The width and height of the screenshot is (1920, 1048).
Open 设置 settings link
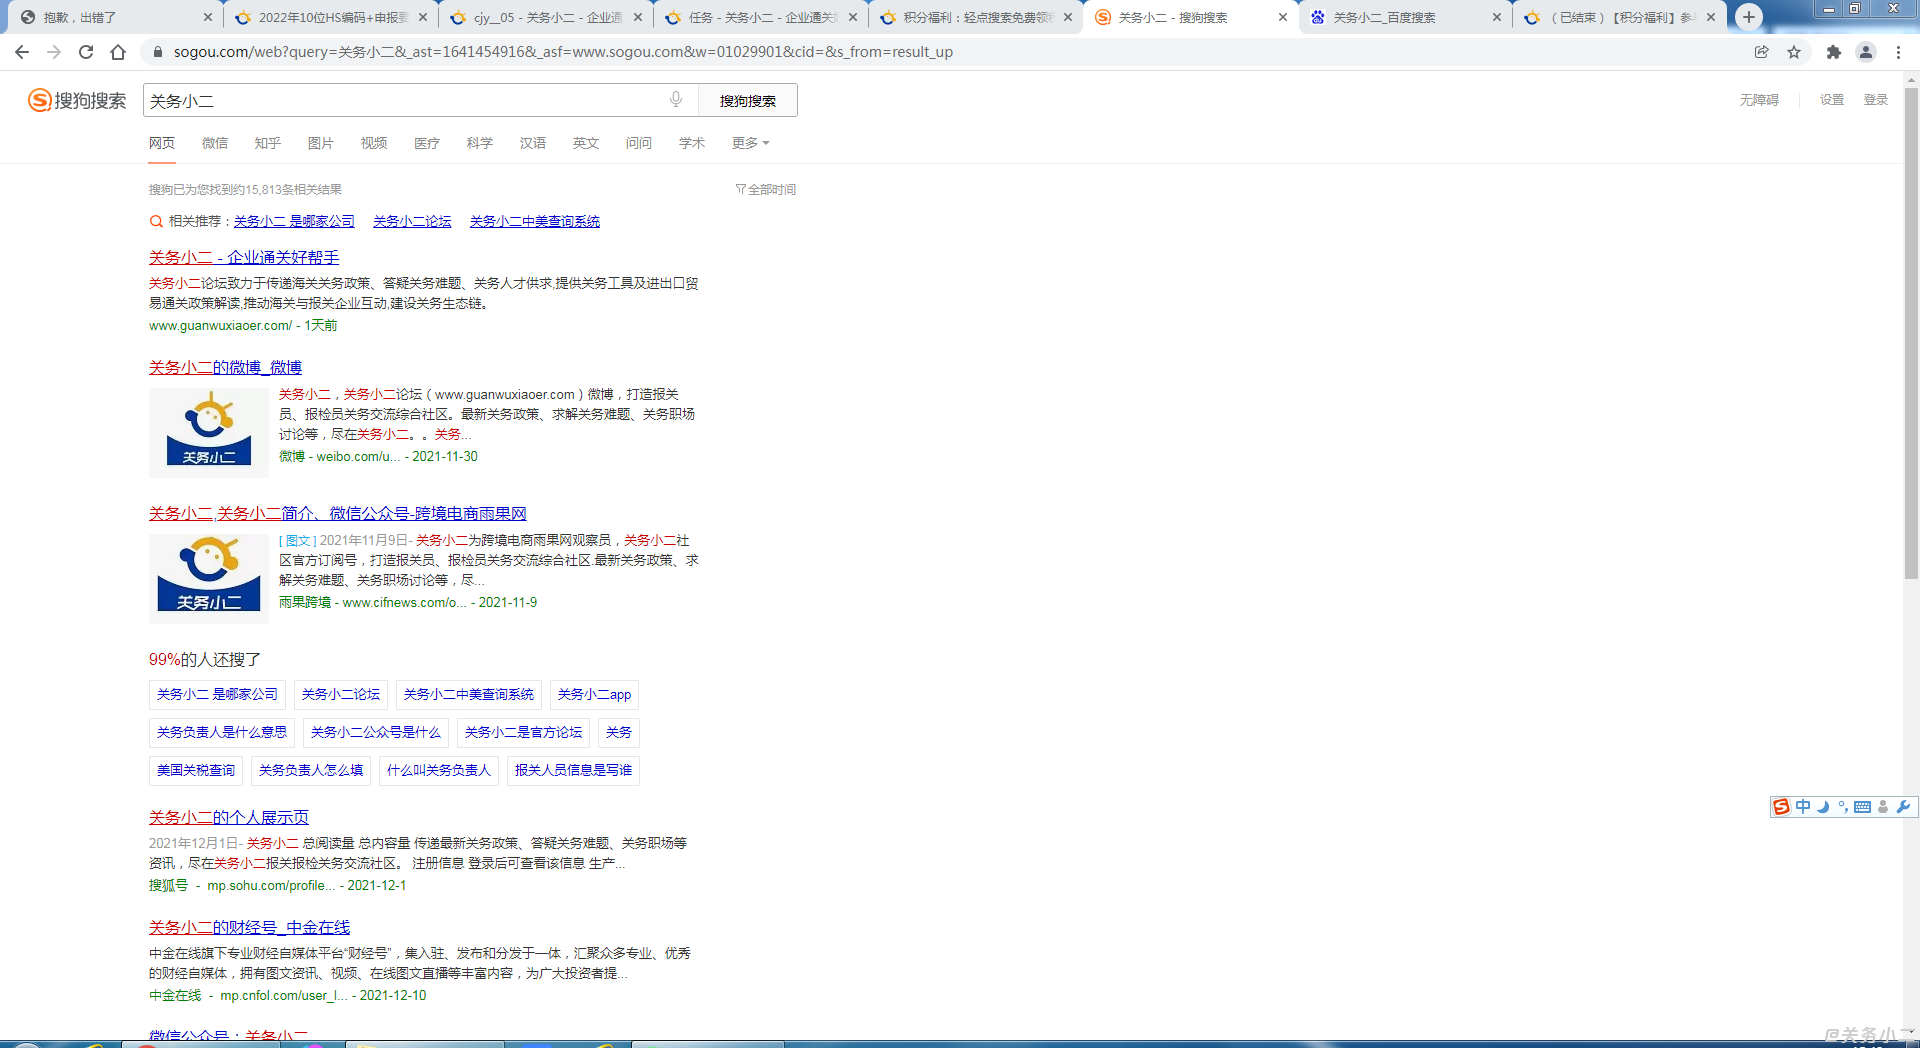tap(1832, 100)
